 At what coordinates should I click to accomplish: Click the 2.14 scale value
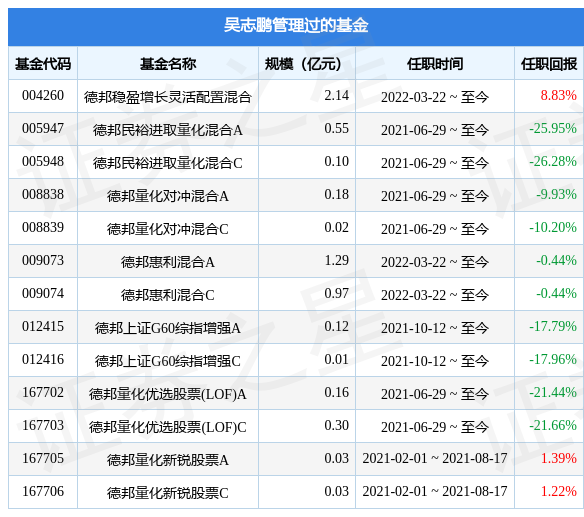pos(336,96)
